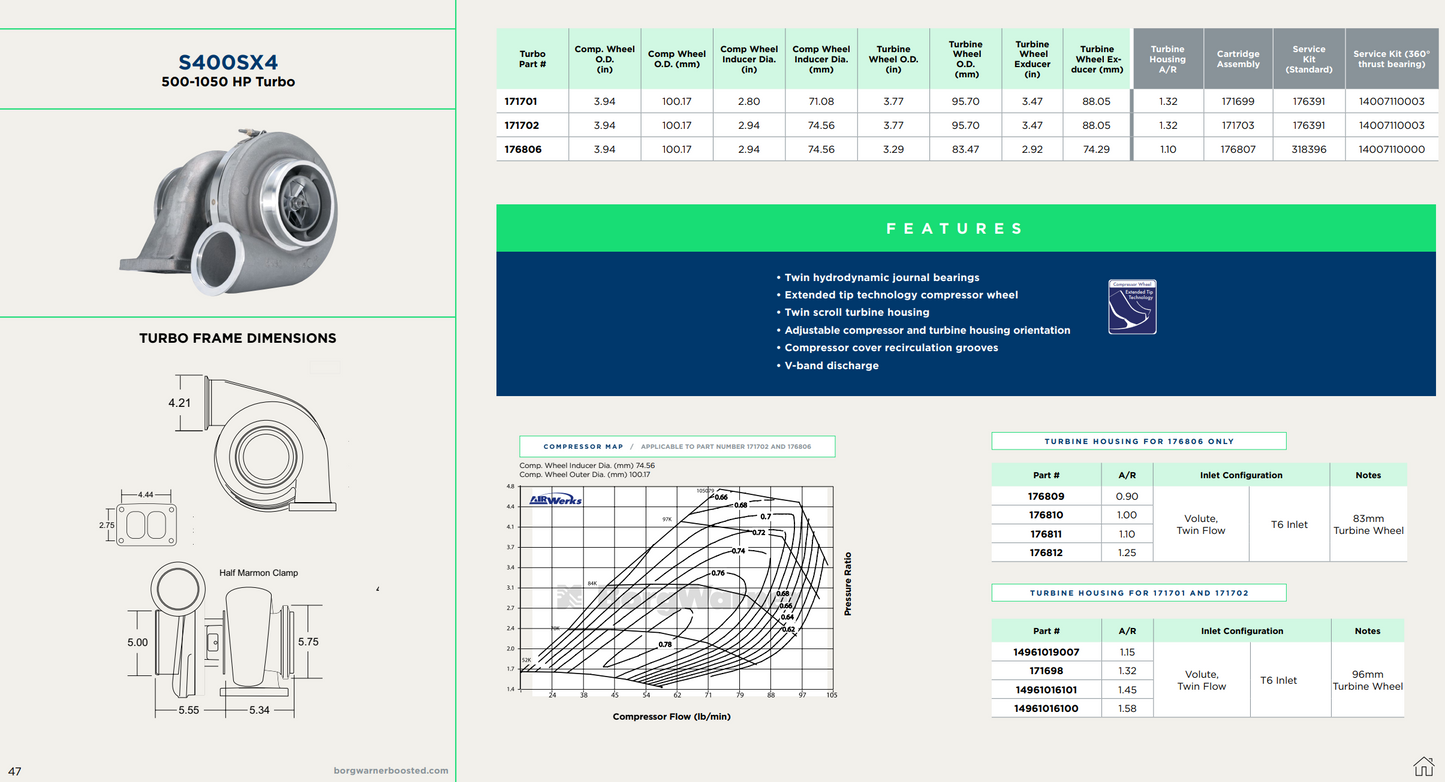Select turbine housing part 176812

[1046, 552]
